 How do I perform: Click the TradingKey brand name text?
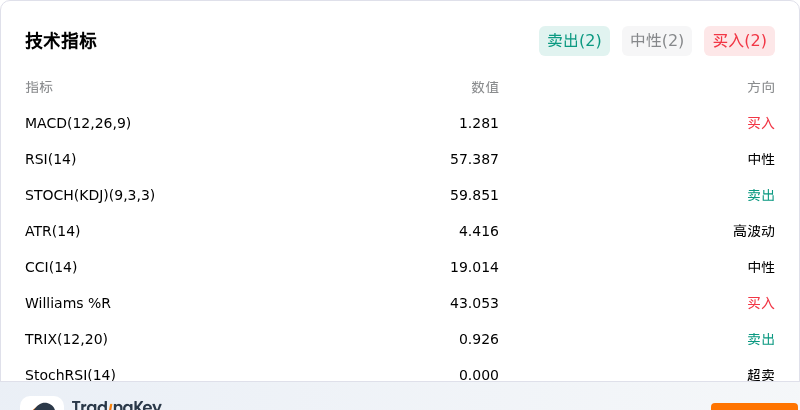point(117,405)
